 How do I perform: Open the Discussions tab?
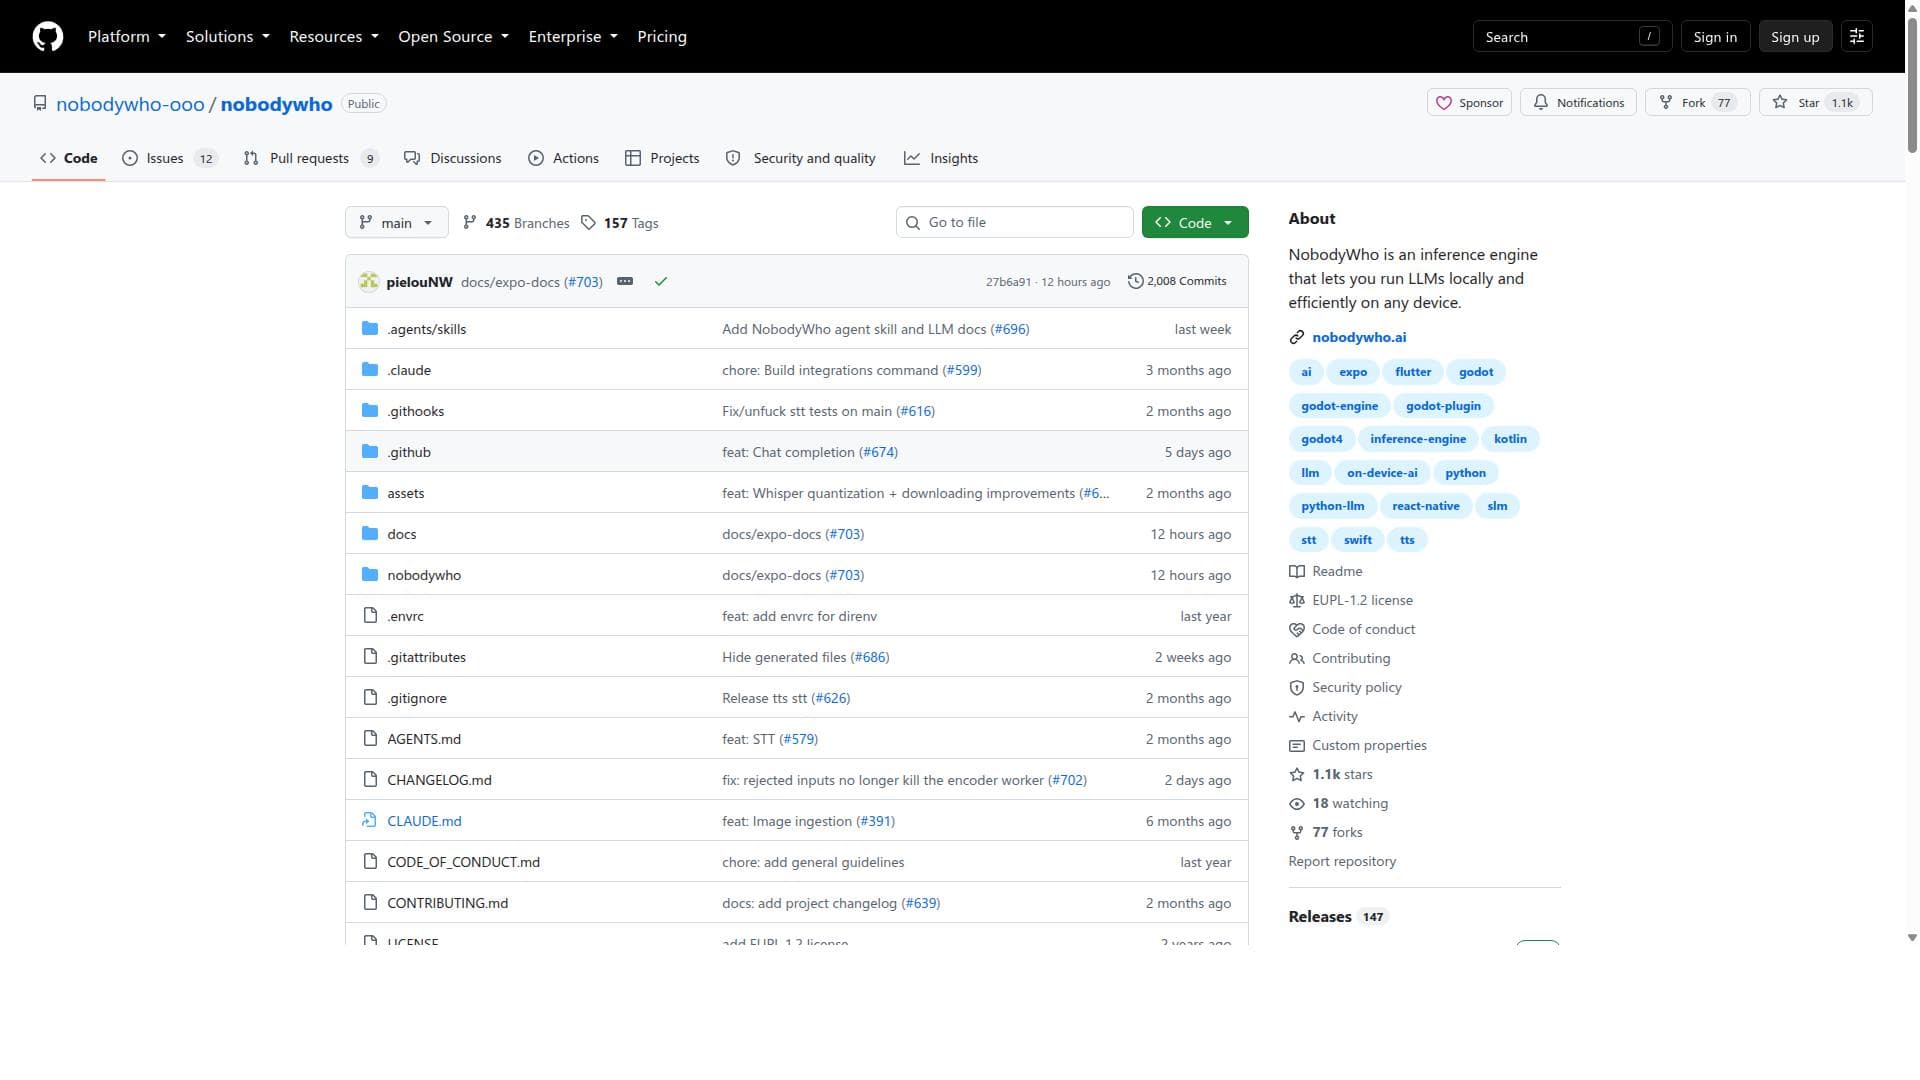click(453, 158)
